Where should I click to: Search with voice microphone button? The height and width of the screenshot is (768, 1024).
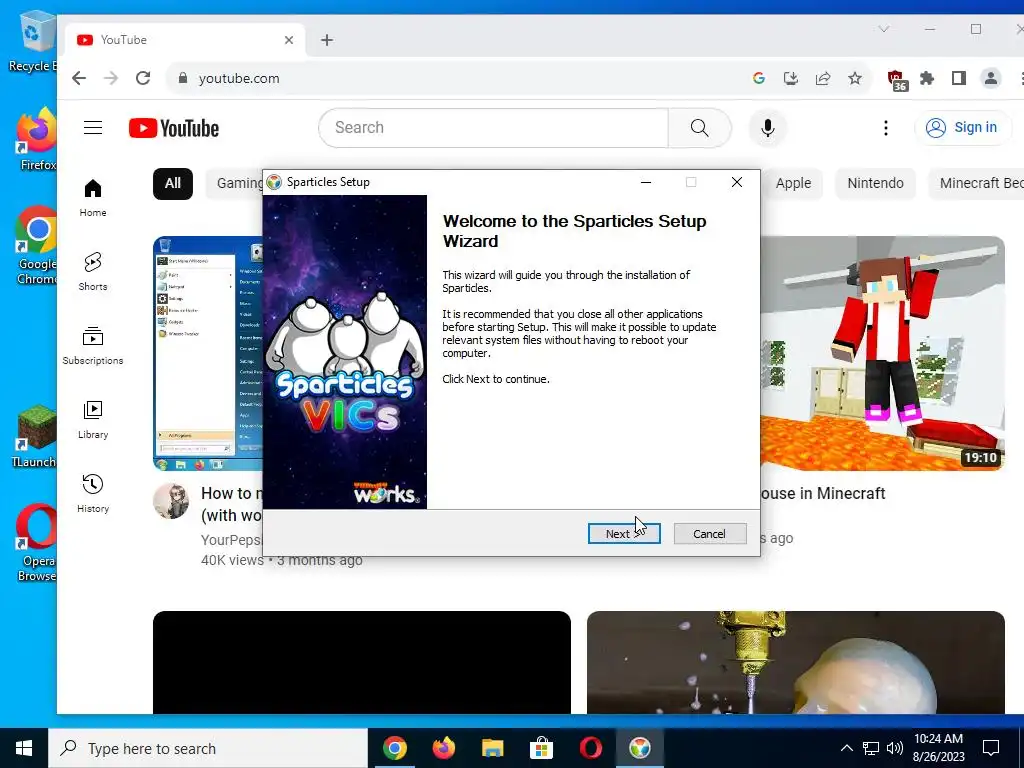pyautogui.click(x=768, y=128)
